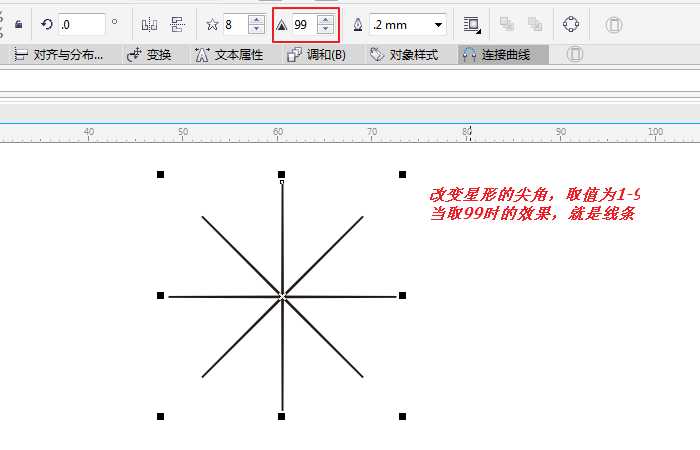Mirror the star horizontally
The image size is (700, 450).
pos(149,25)
